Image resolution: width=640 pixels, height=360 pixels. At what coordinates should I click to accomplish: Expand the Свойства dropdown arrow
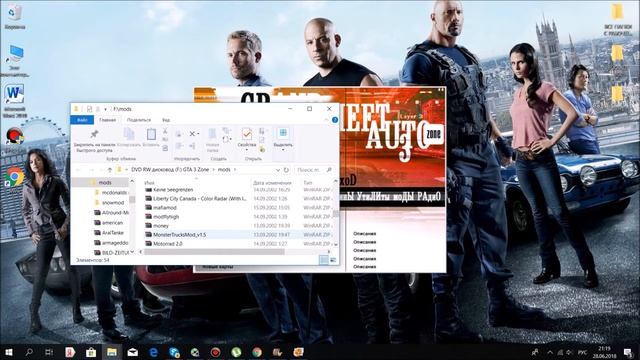[247, 150]
